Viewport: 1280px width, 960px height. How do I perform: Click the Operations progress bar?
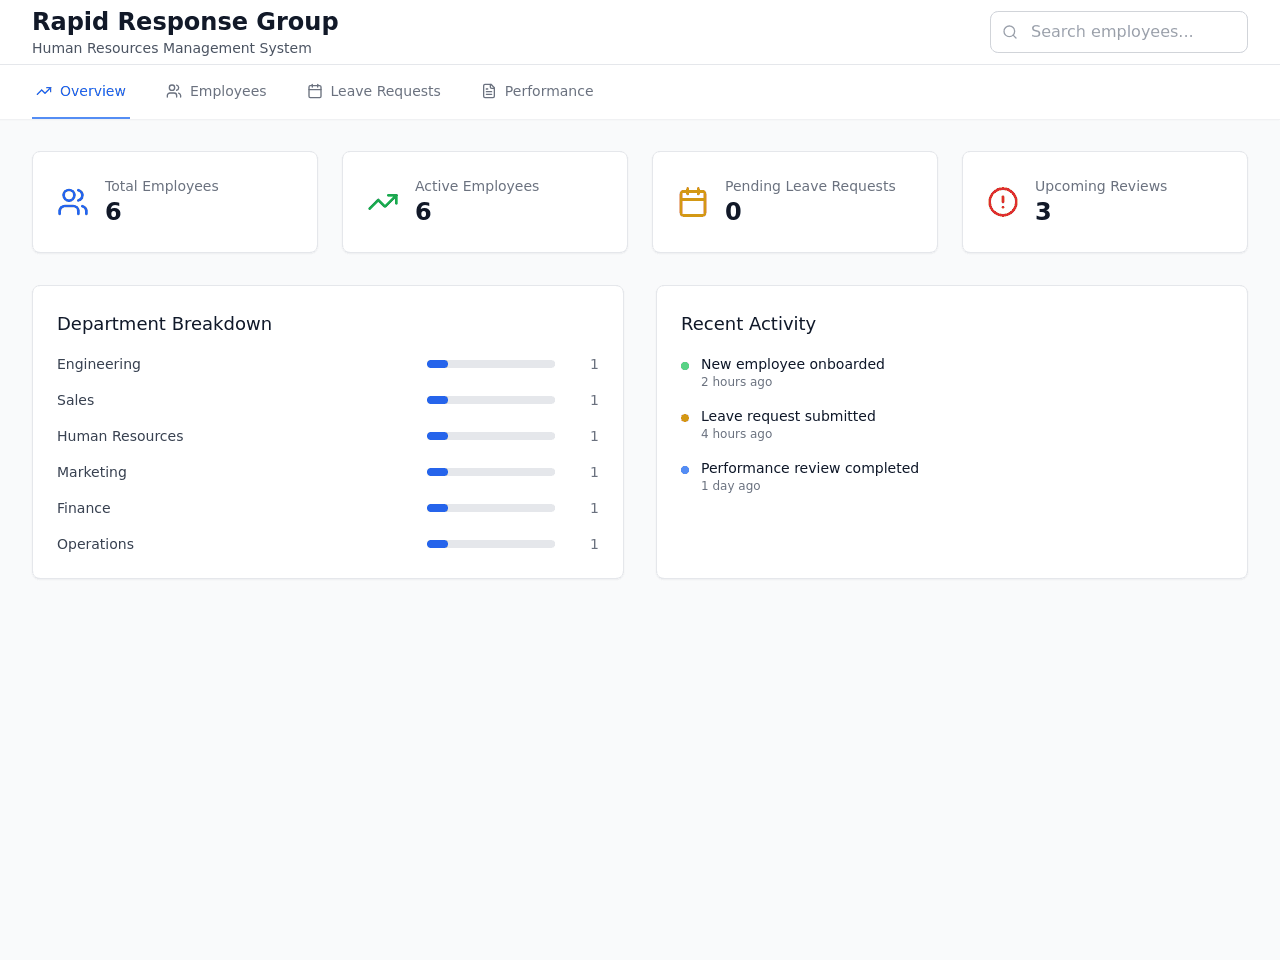(x=491, y=544)
